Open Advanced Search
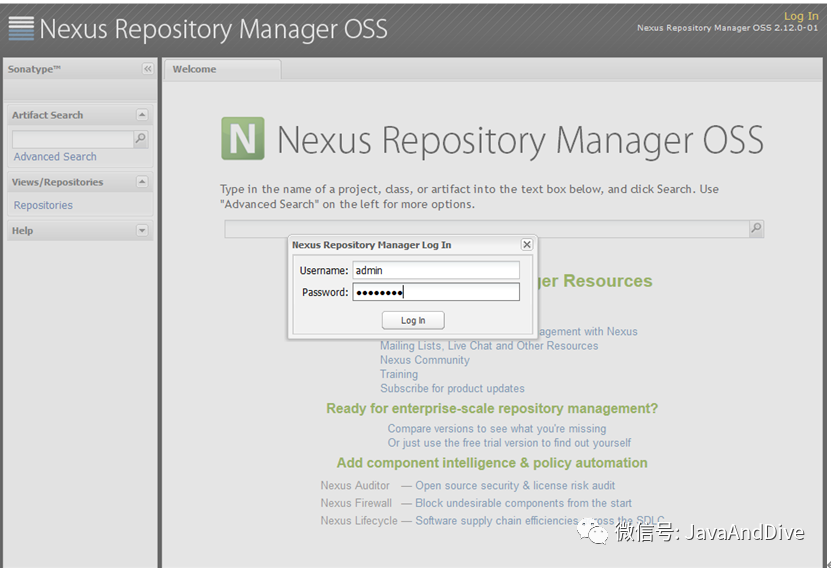Image resolution: width=831 pixels, height=568 pixels. click(55, 157)
